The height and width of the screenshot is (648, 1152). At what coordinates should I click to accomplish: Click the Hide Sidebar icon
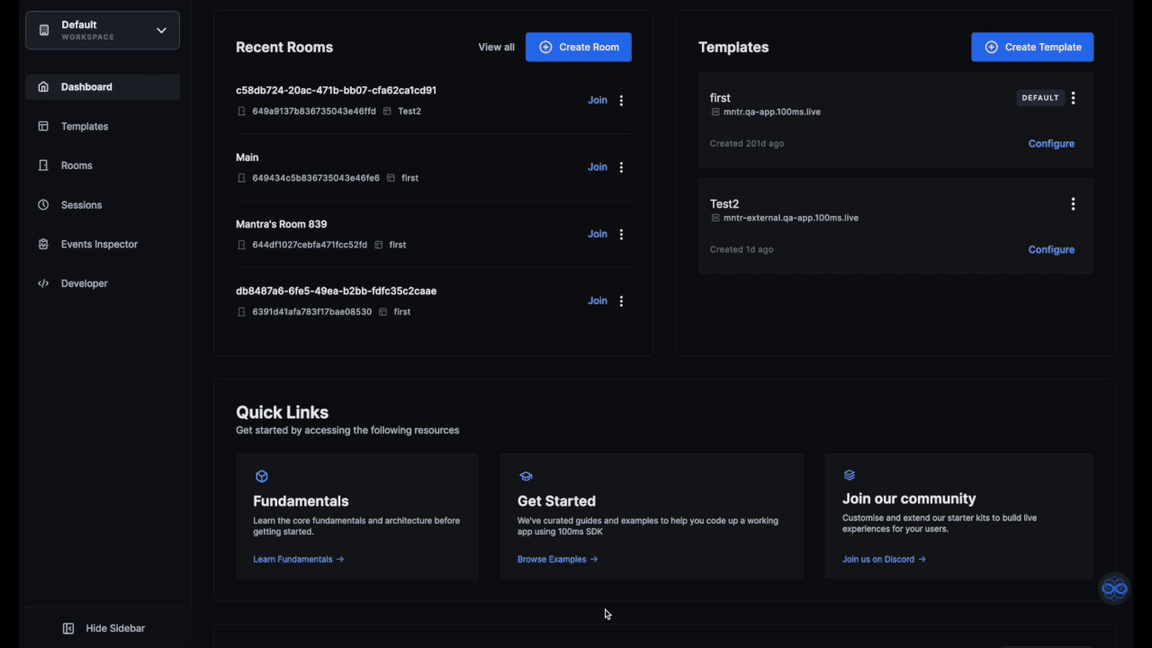pos(68,628)
